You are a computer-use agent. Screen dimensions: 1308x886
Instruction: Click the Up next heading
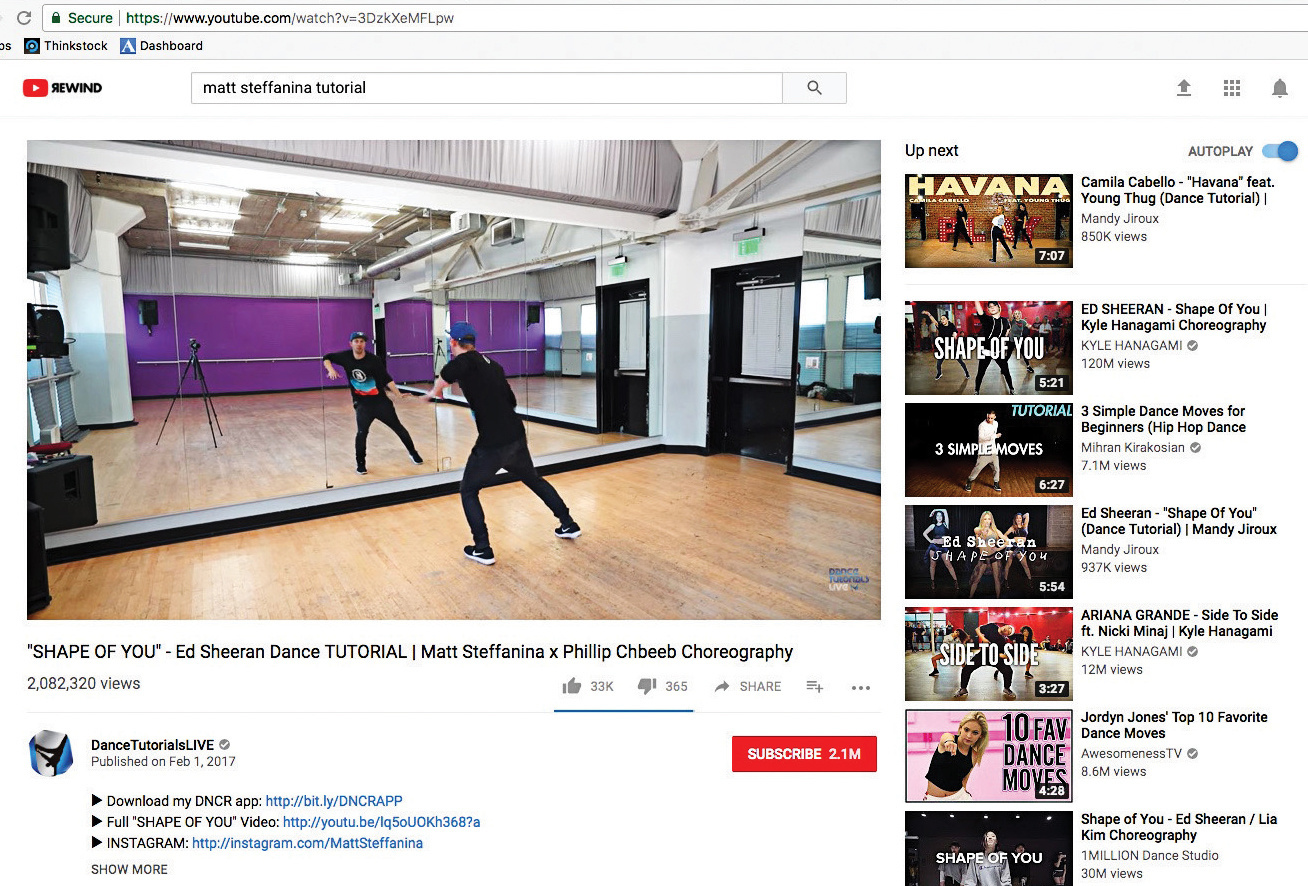coord(932,151)
